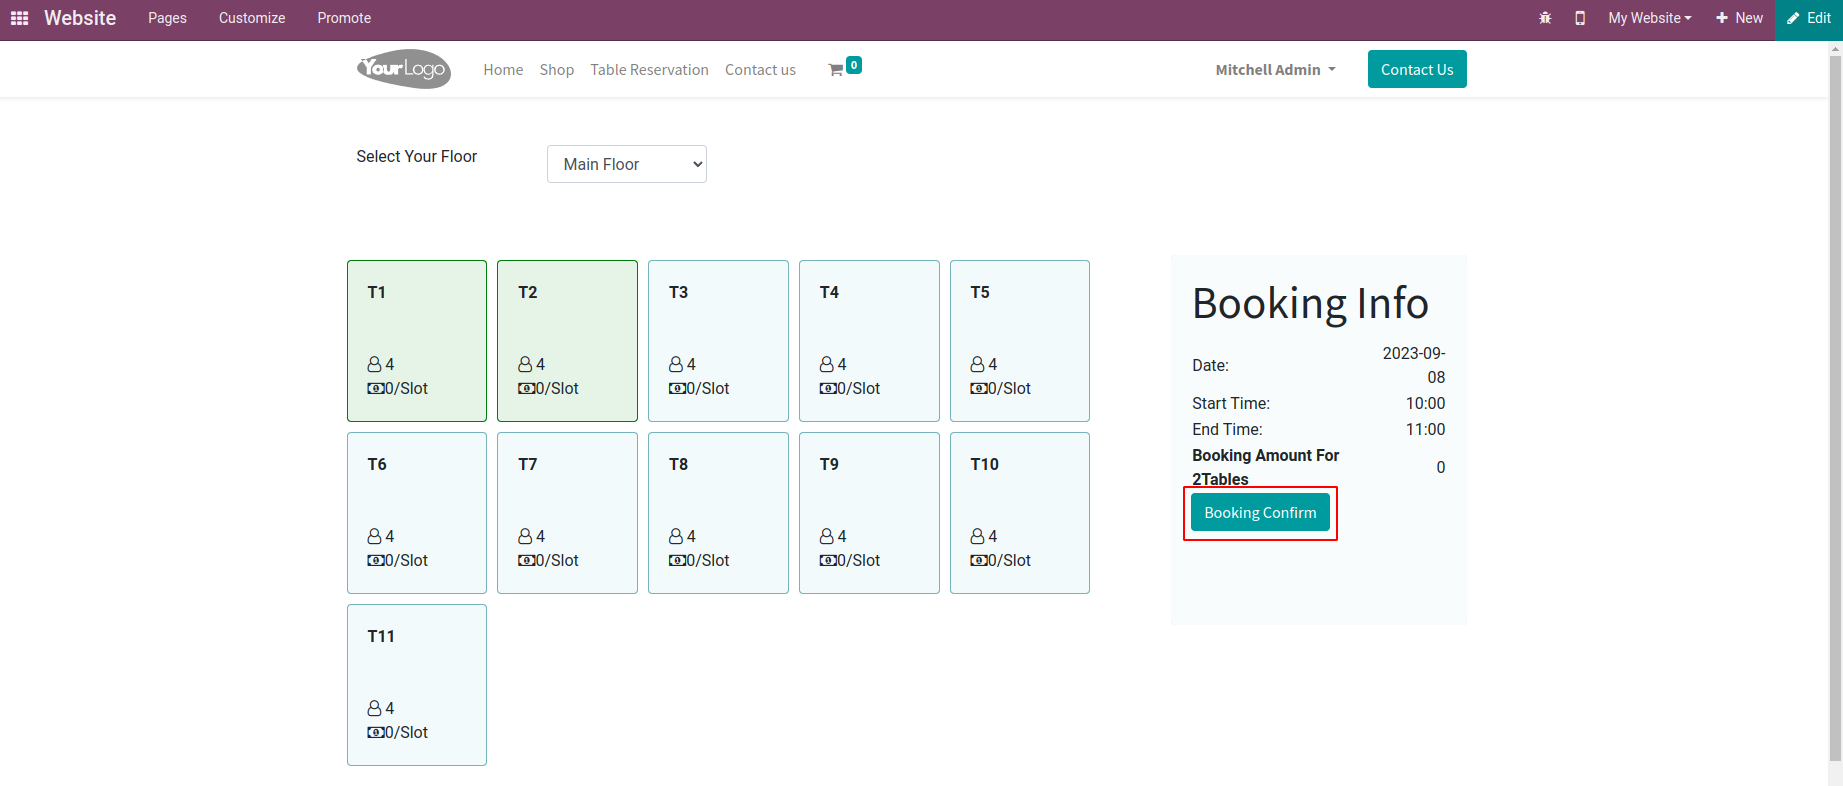Click the Edit pencil button
Screen dimensions: 1843x786
pos(1809,18)
